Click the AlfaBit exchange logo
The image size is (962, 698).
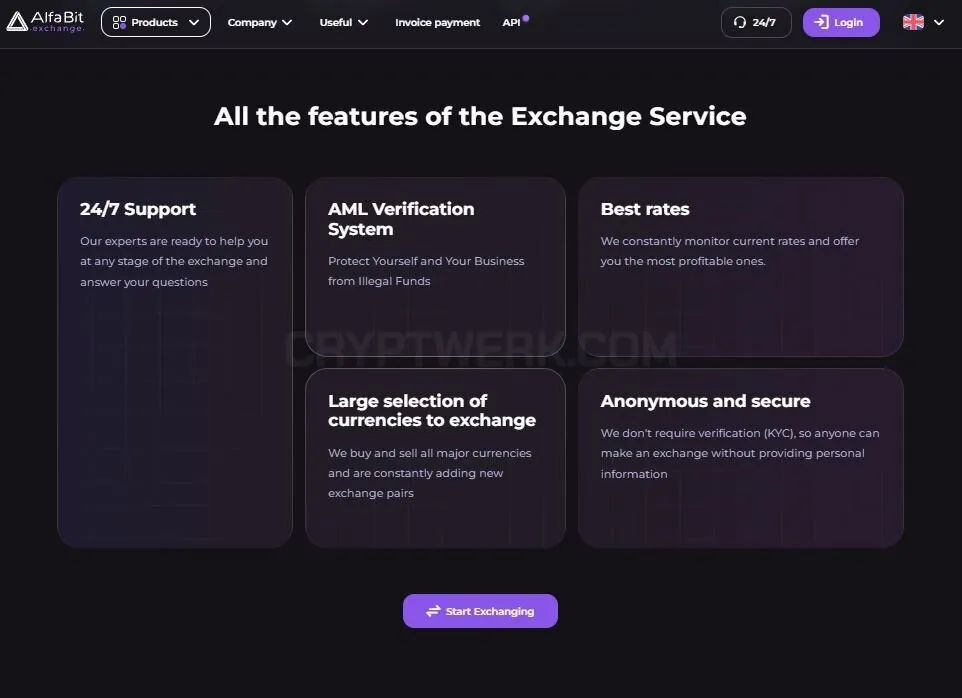click(x=45, y=22)
